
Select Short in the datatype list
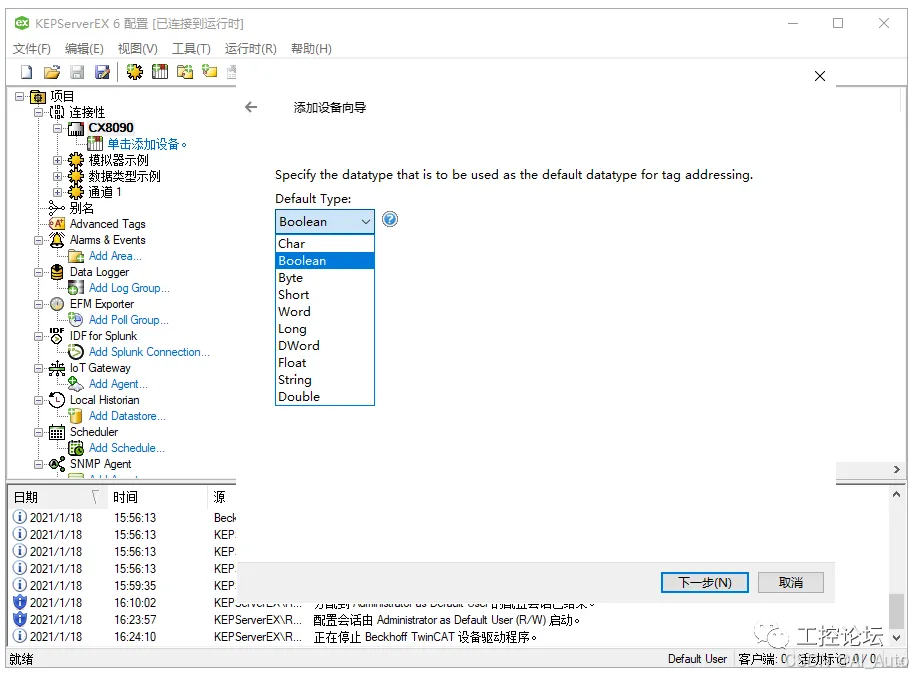[x=325, y=295]
